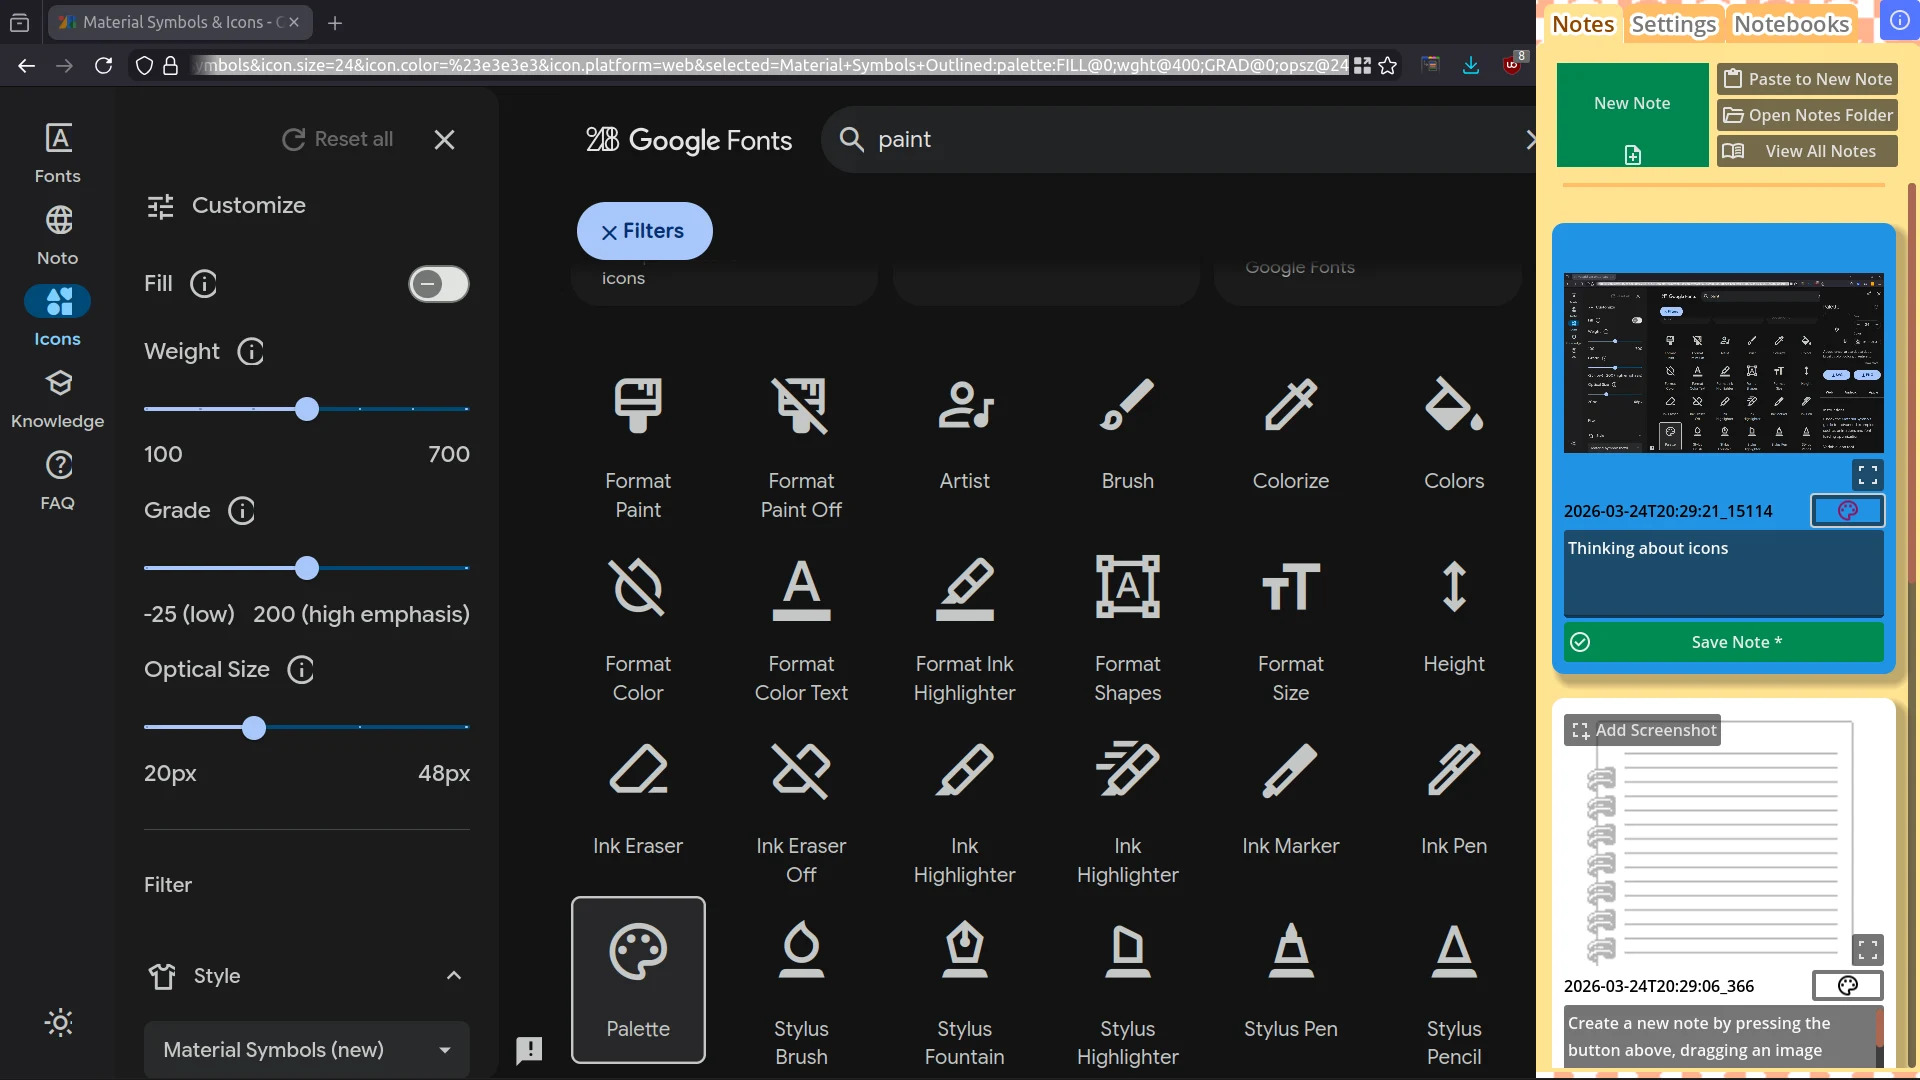The width and height of the screenshot is (1920, 1080).
Task: Click the Weight slider handle
Action: (x=307, y=409)
